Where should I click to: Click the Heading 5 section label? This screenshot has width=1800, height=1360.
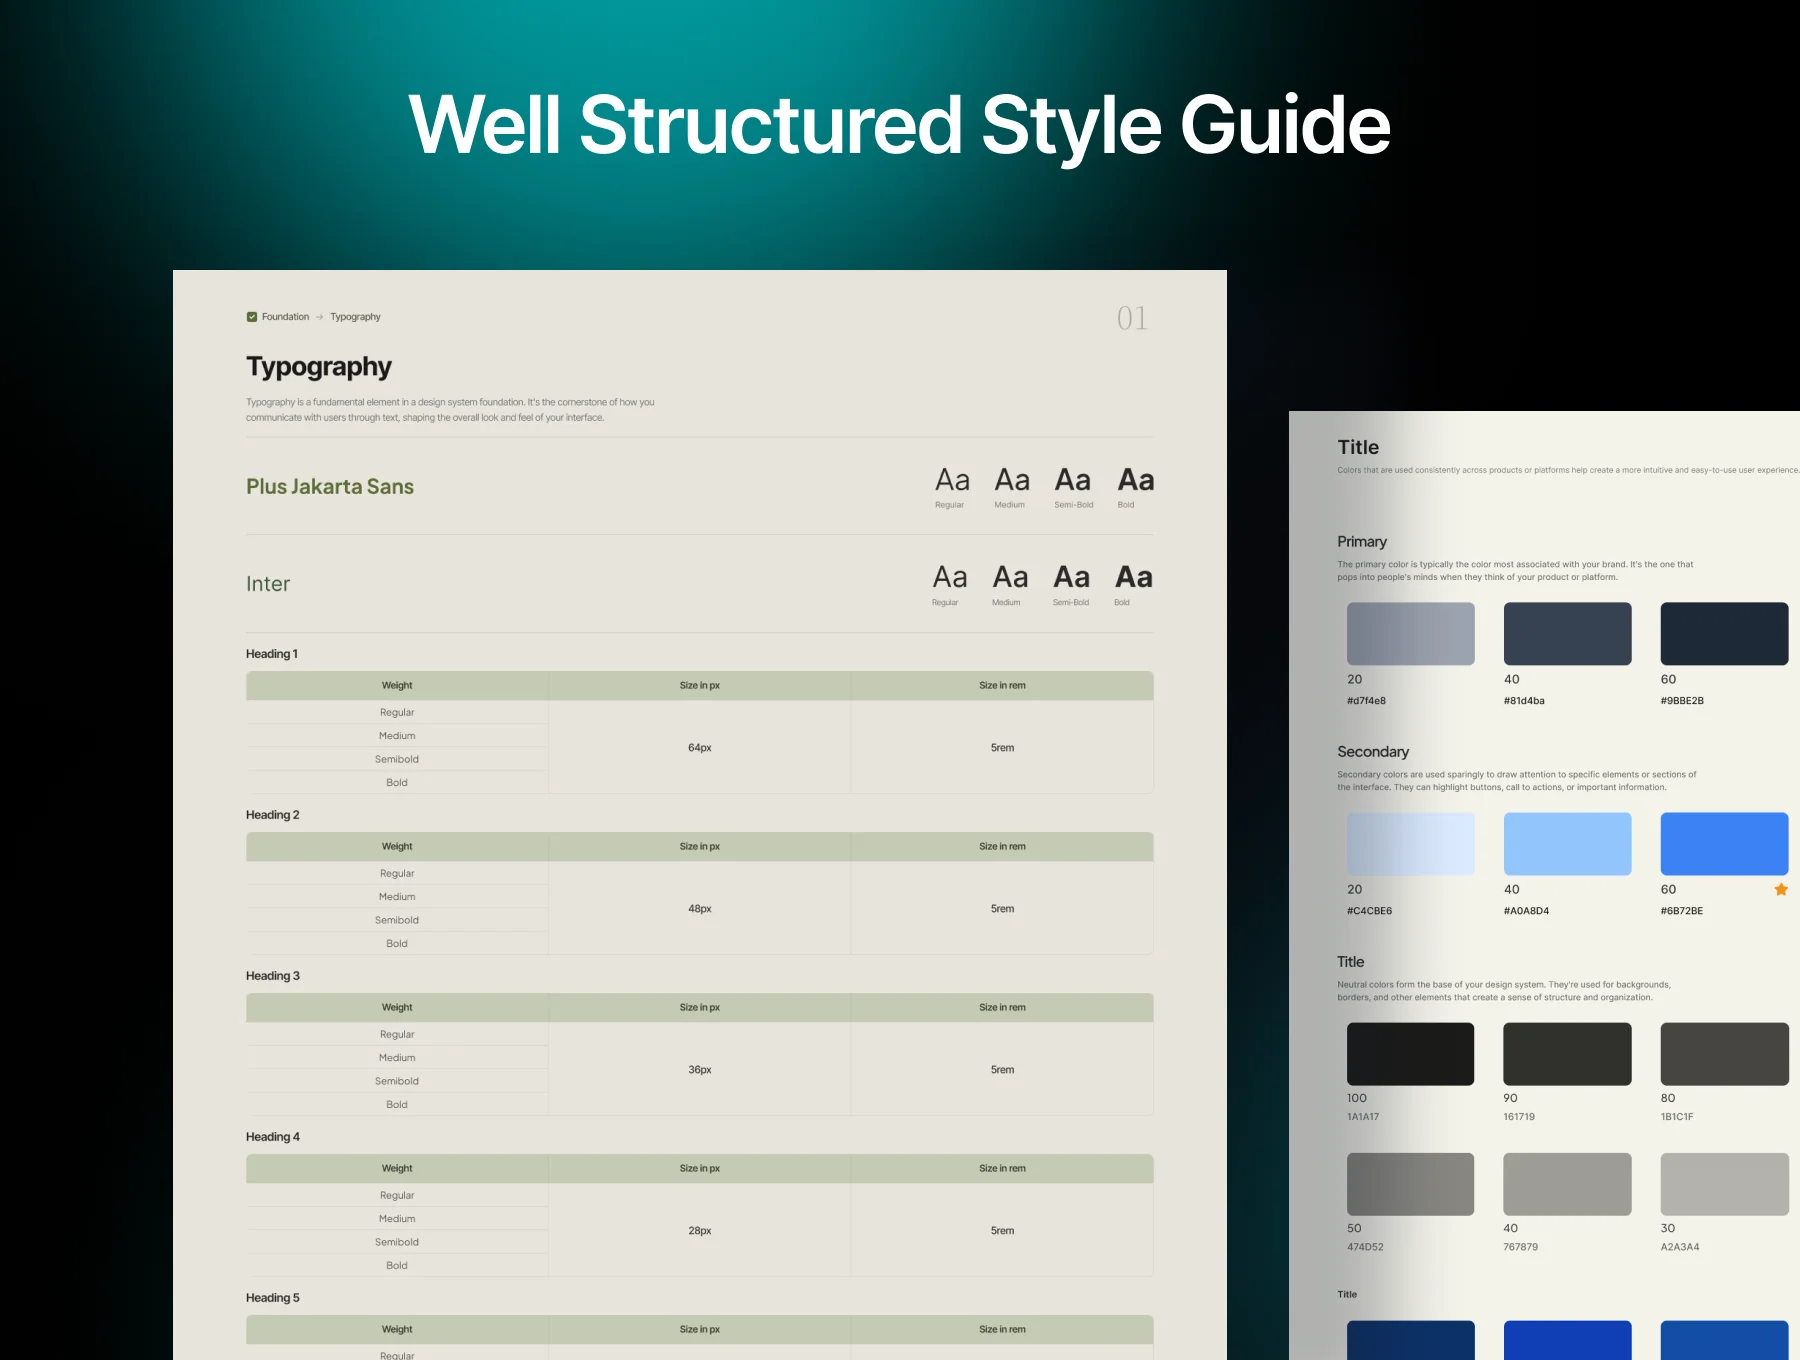coord(273,1298)
